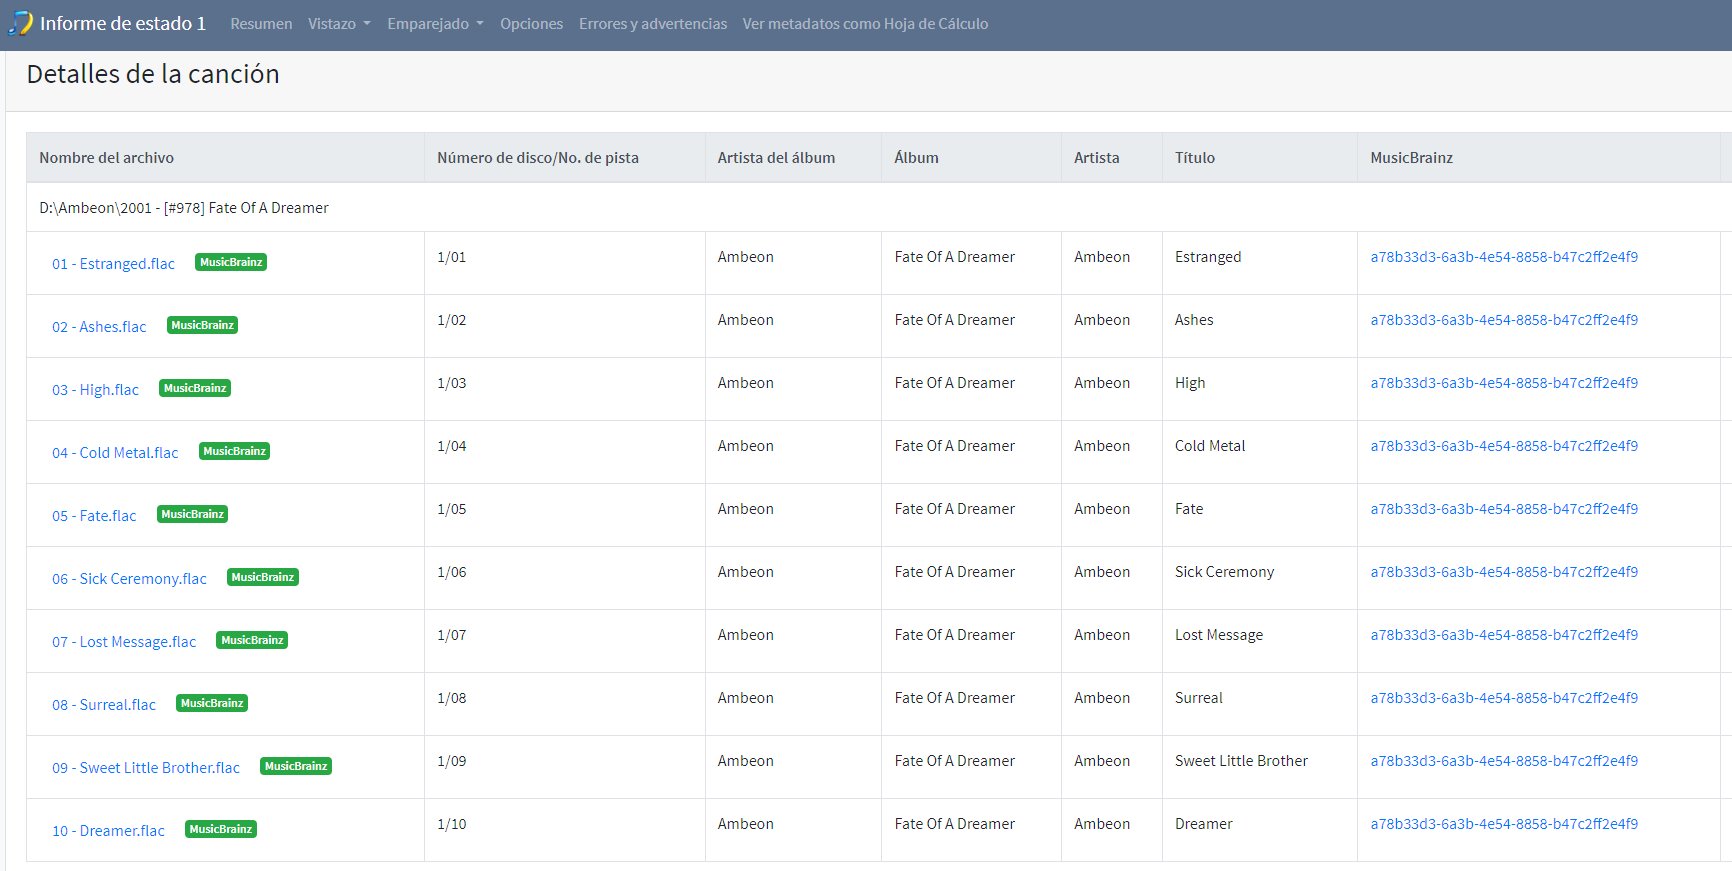This screenshot has width=1732, height=871.
Task: Go to Opciones in the navbar
Action: click(x=531, y=23)
